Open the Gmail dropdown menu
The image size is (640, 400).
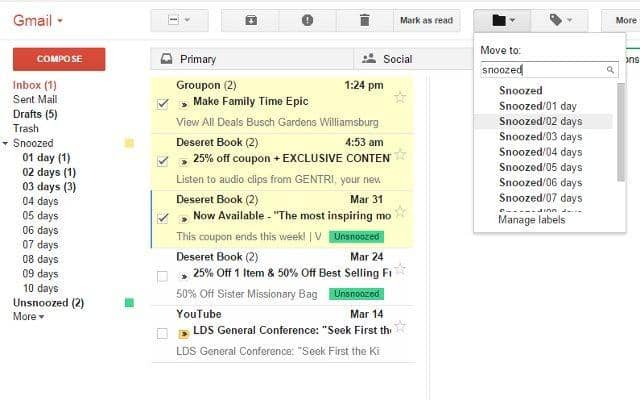coord(38,20)
